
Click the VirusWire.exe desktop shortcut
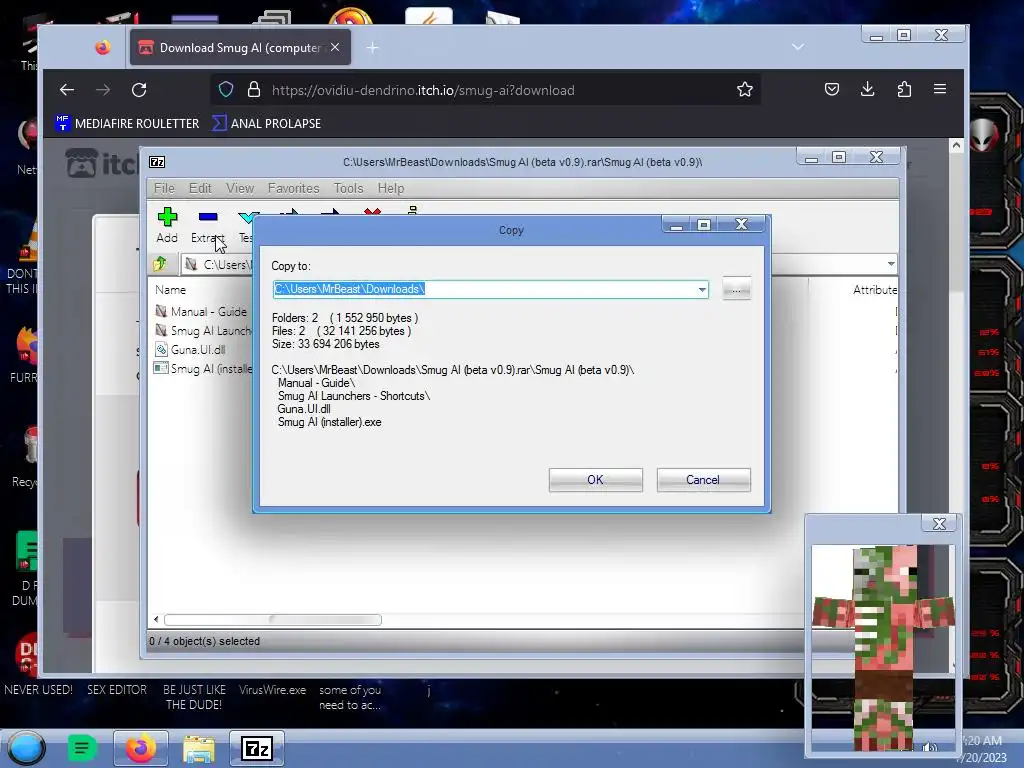(272, 690)
